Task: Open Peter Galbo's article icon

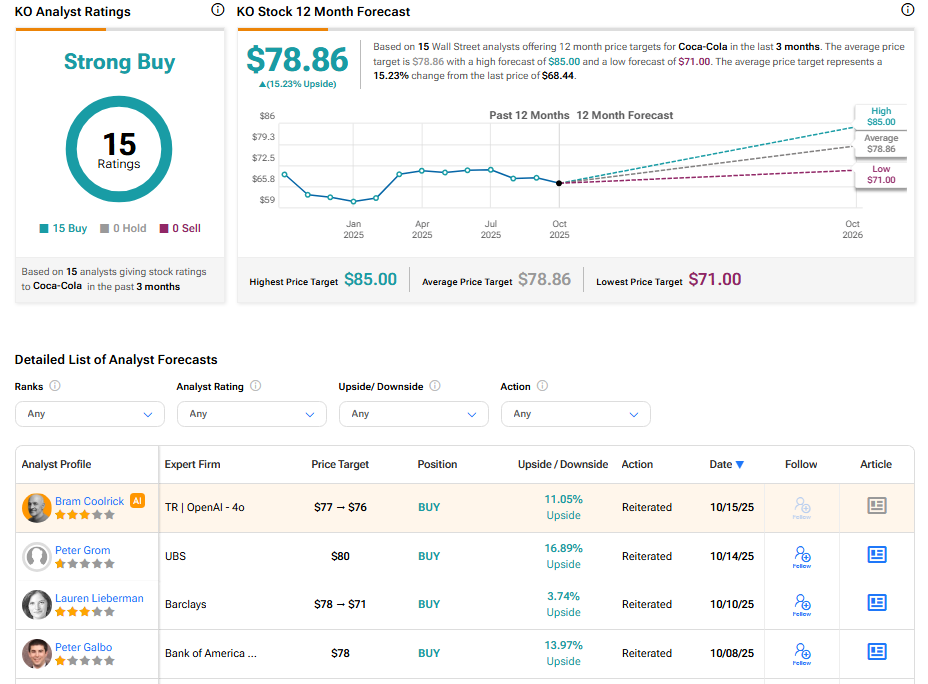Action: click(x=877, y=652)
